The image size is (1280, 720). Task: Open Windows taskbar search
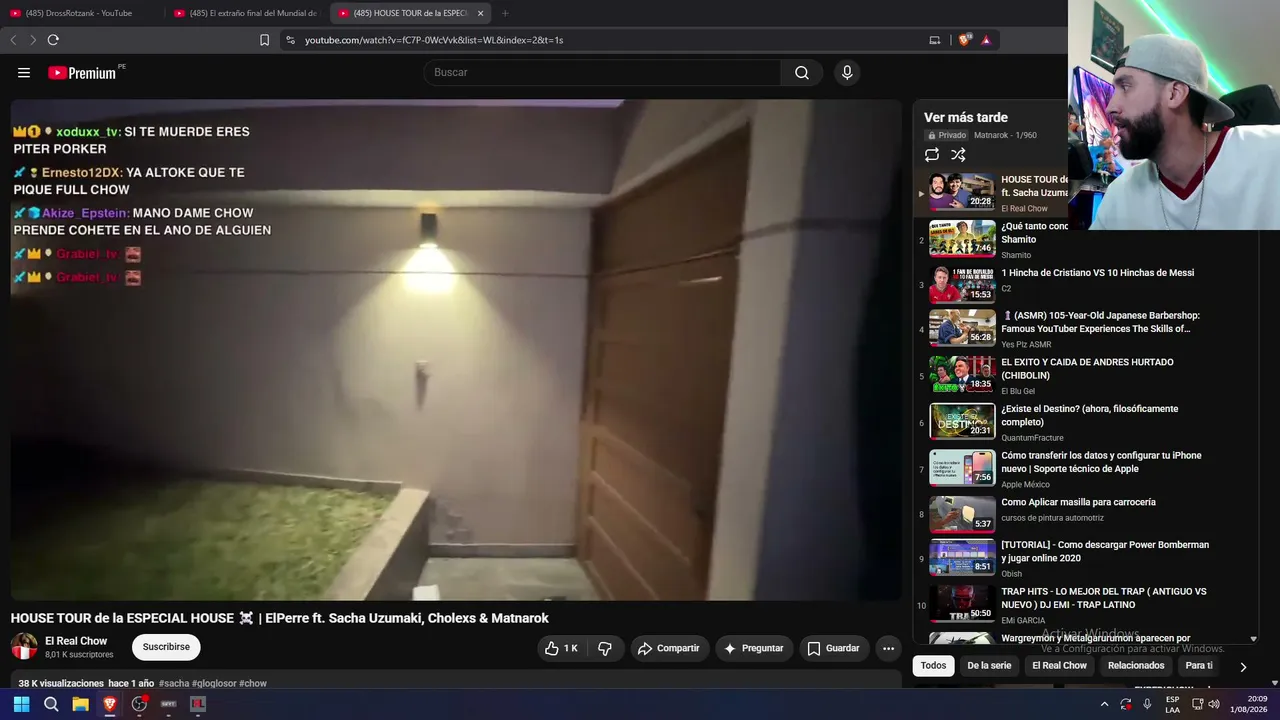click(x=51, y=704)
